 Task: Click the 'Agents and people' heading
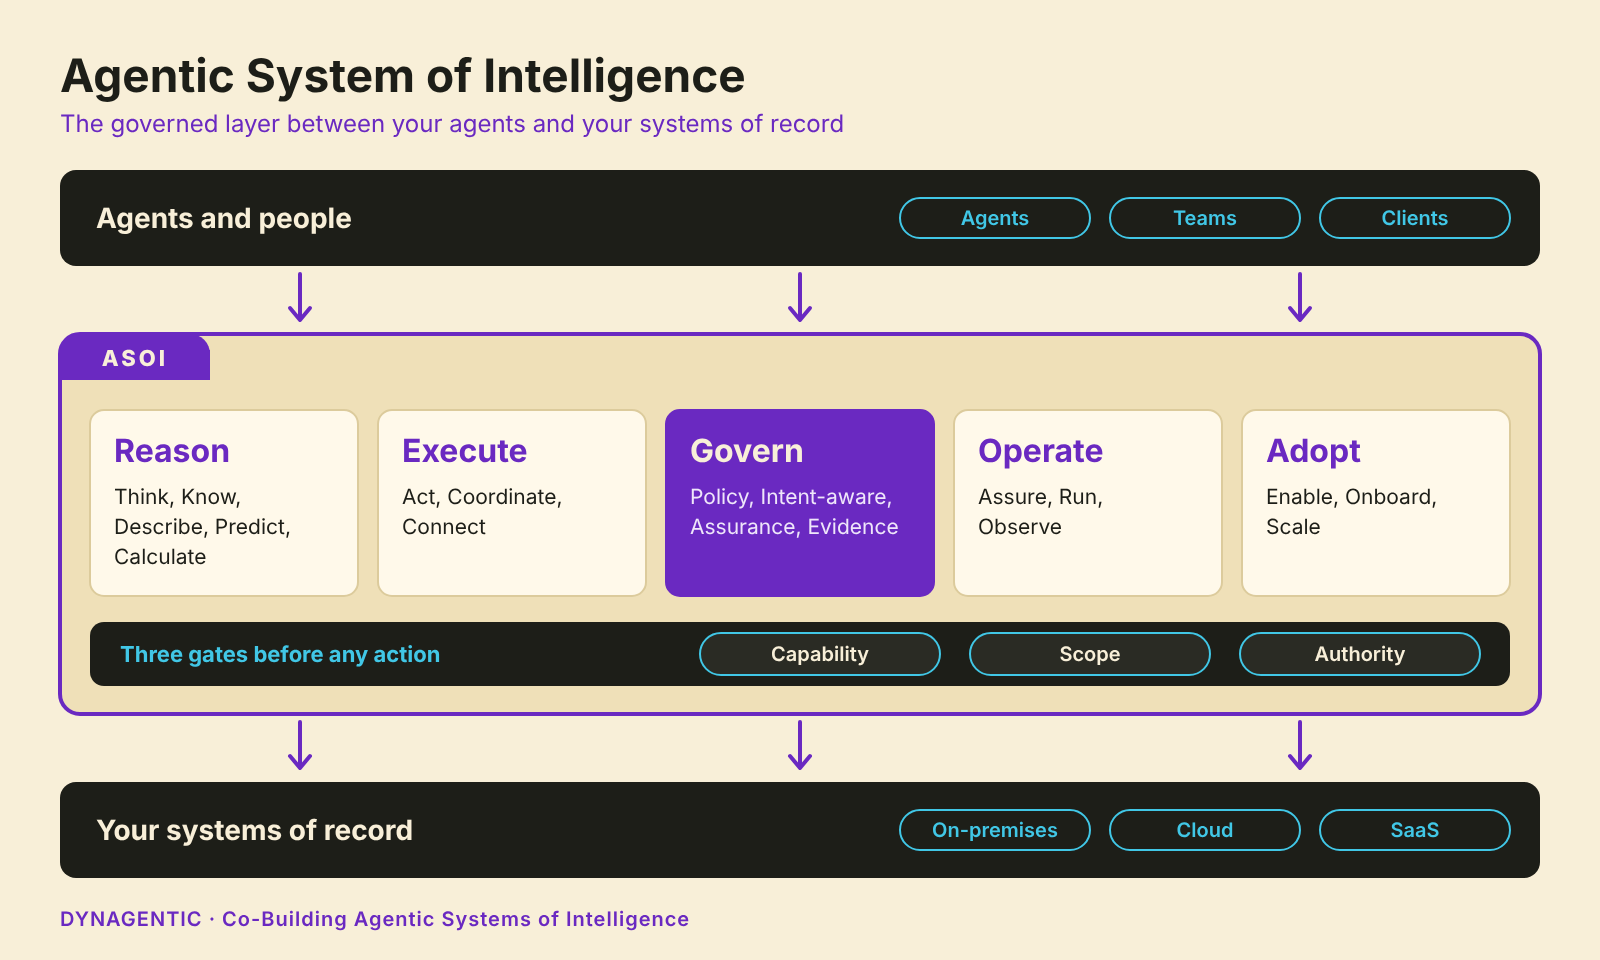coord(224,219)
